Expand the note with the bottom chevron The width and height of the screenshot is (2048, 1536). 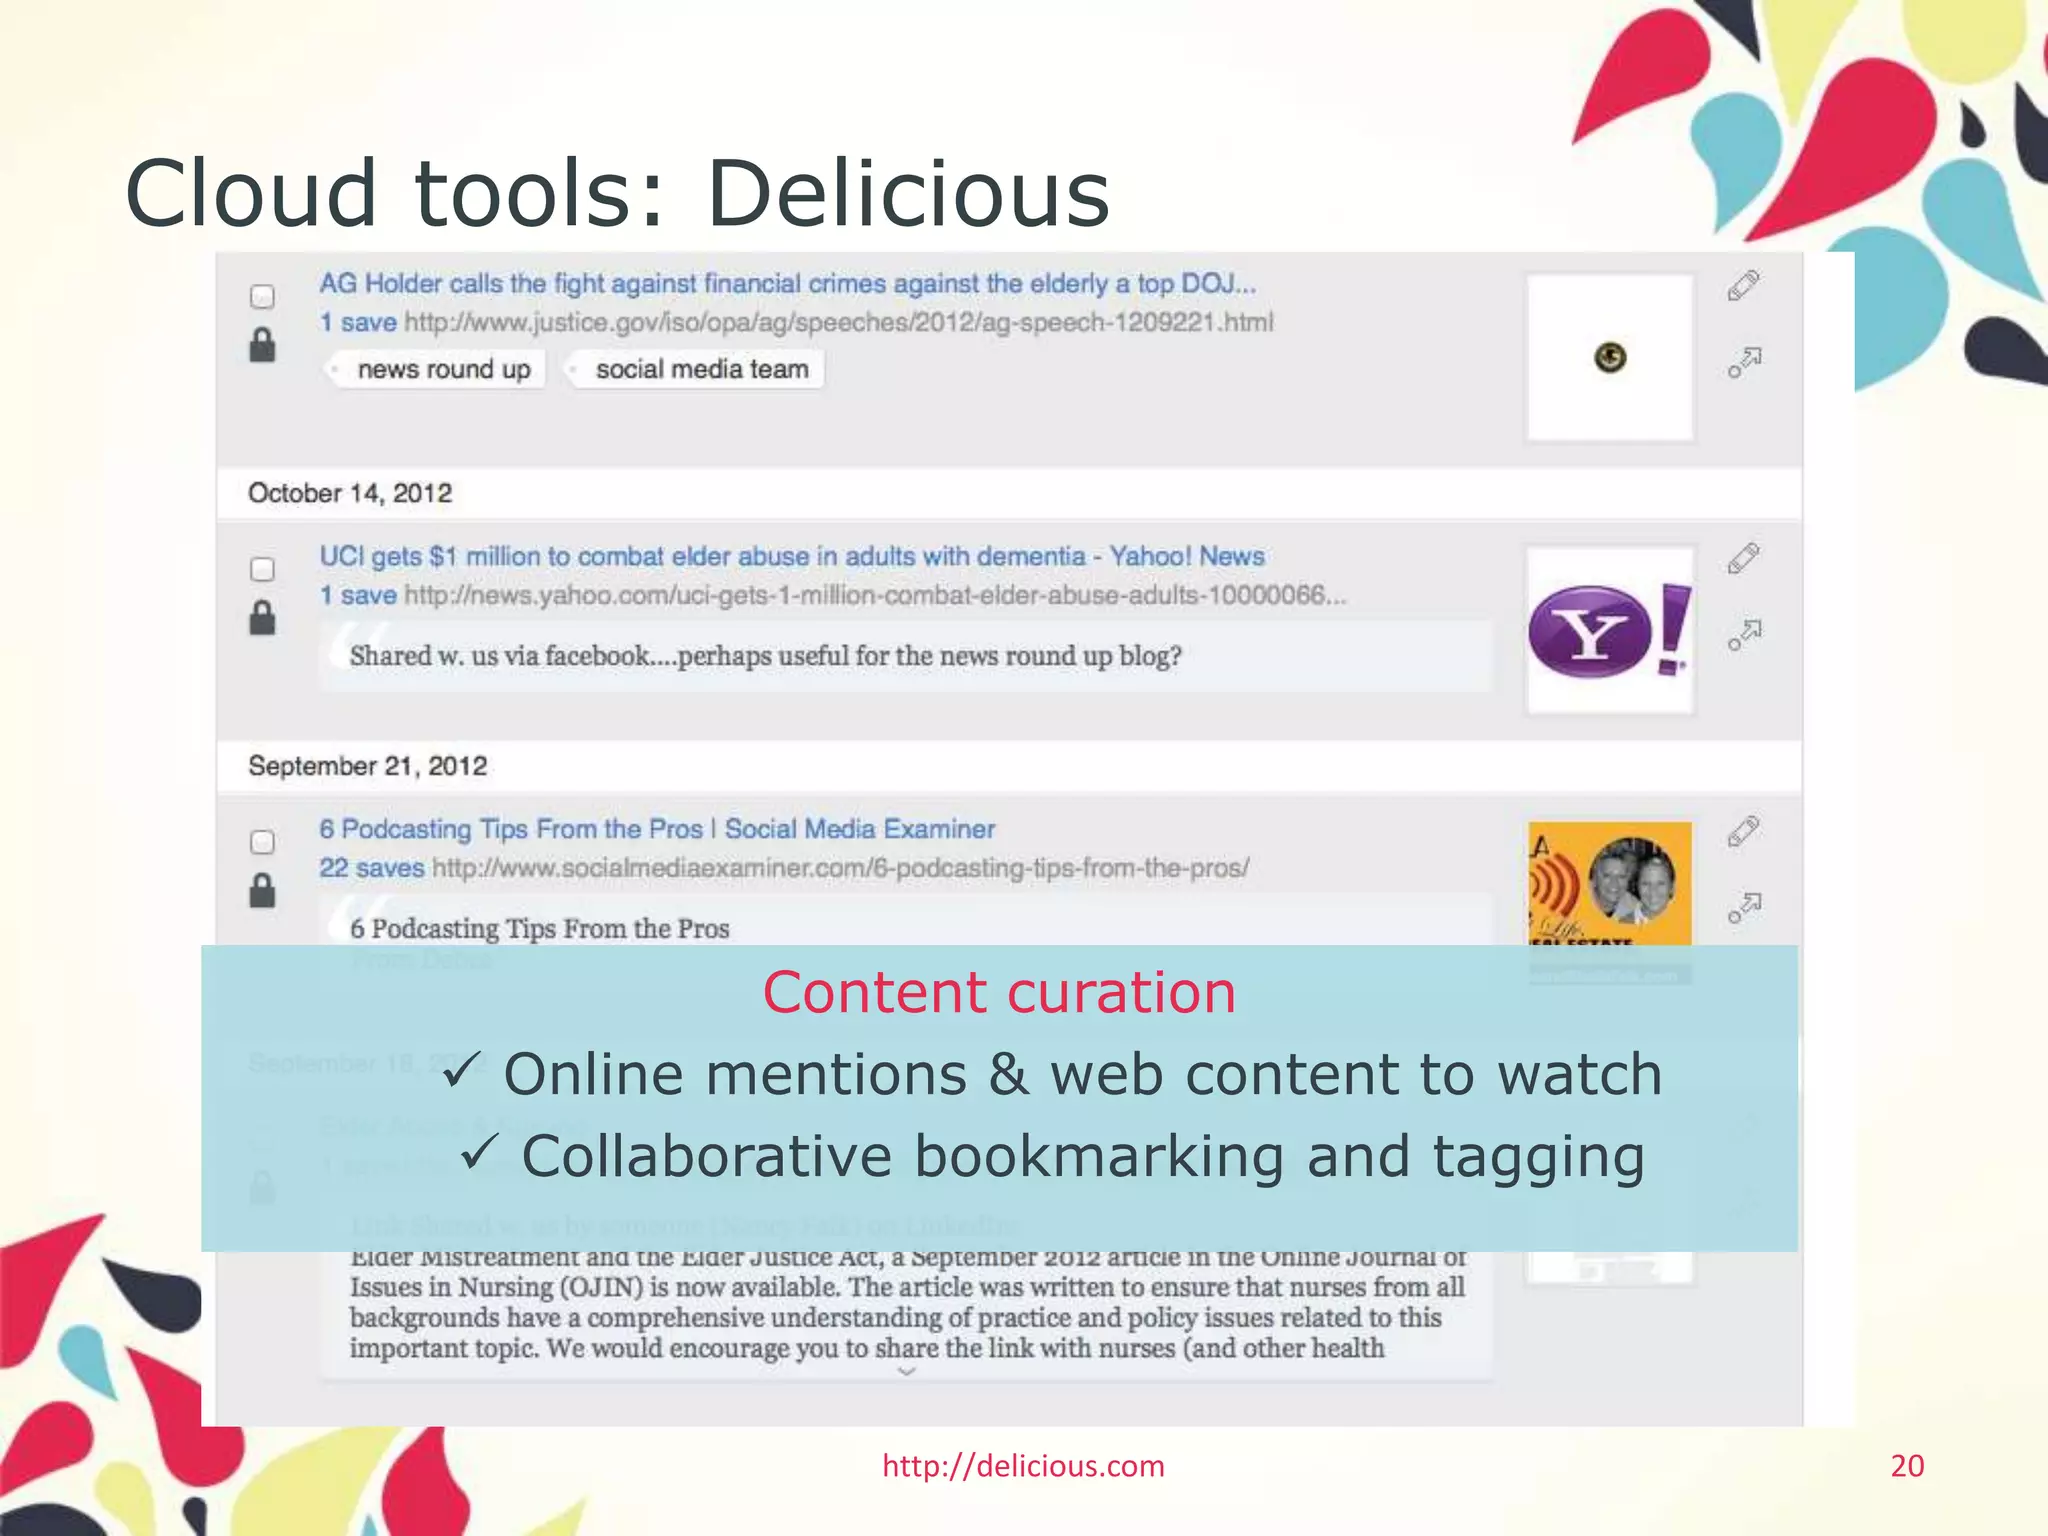[x=906, y=1372]
